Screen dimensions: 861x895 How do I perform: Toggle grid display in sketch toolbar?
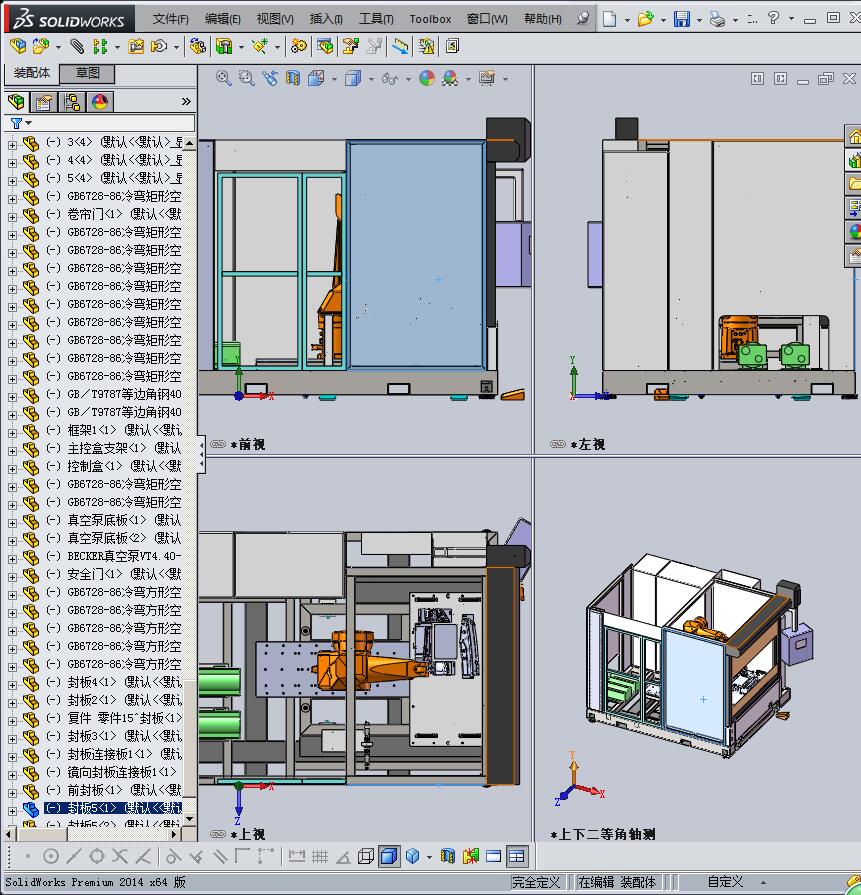click(320, 856)
